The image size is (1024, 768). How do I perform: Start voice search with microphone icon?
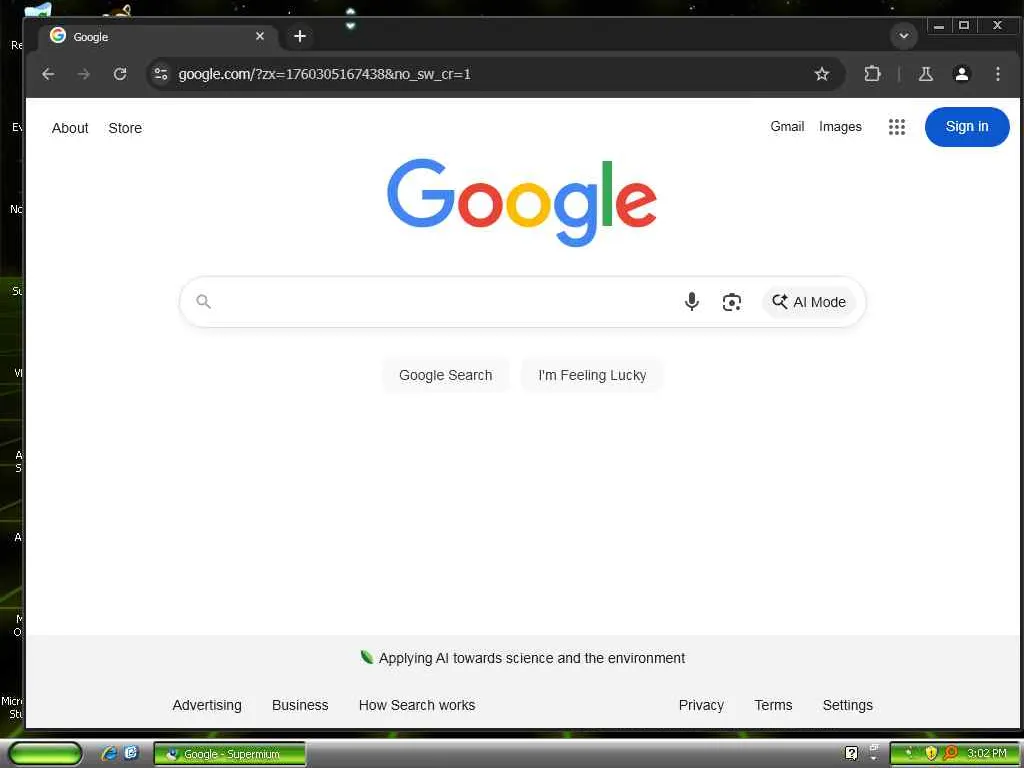(692, 302)
